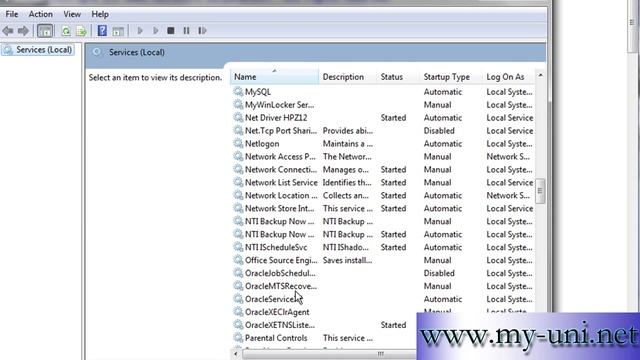Click the Services (Local) header gear icon

pos(97,52)
